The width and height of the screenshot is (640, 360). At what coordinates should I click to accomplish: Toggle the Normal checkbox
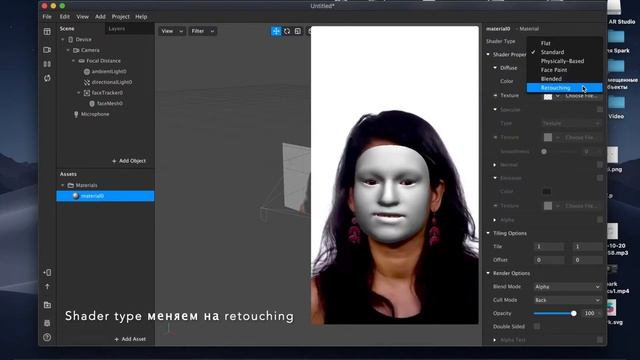pyautogui.click(x=600, y=164)
